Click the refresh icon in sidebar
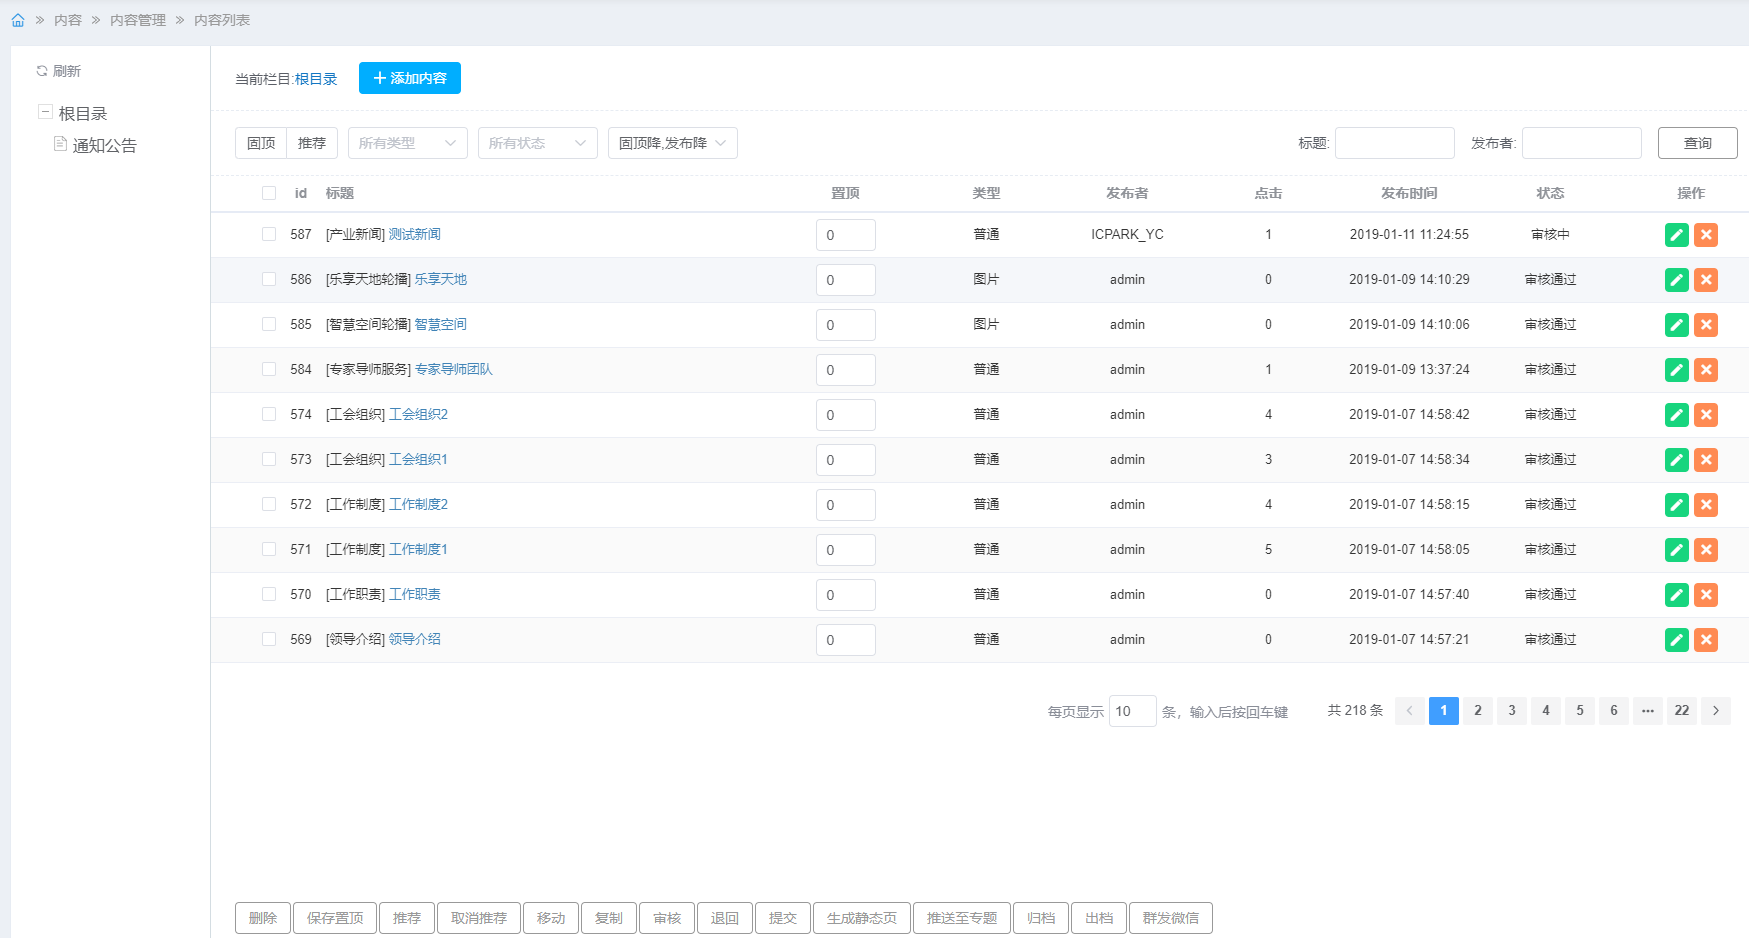The image size is (1749, 938). [42, 71]
